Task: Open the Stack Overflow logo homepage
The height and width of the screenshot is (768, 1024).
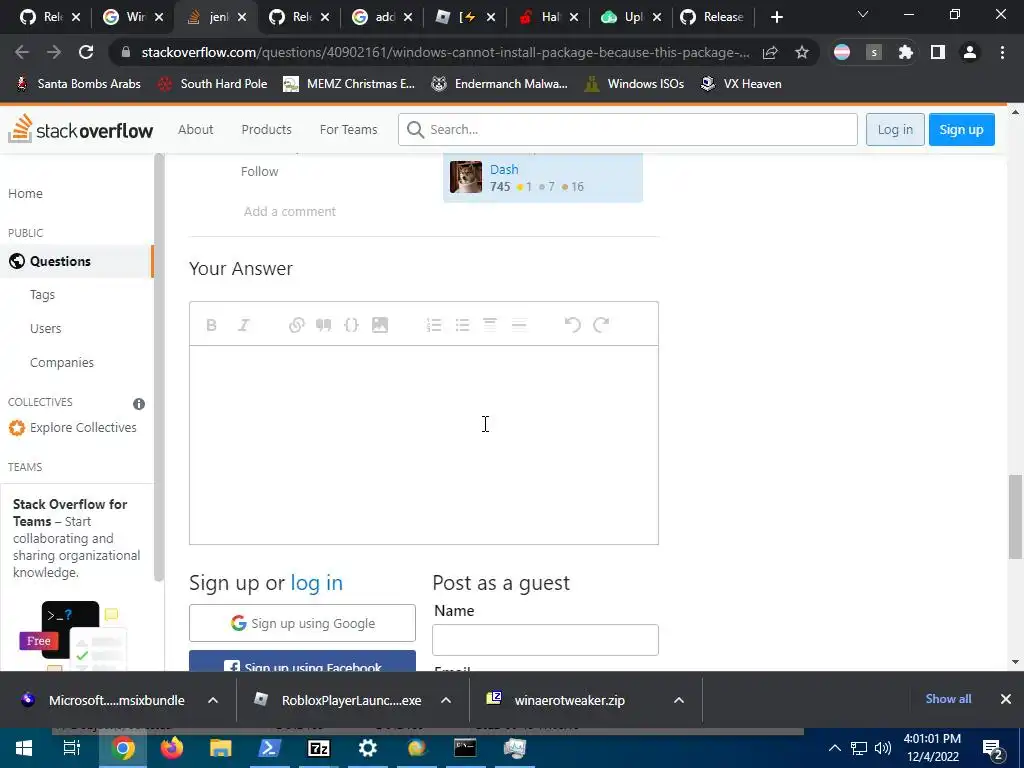Action: coord(80,129)
